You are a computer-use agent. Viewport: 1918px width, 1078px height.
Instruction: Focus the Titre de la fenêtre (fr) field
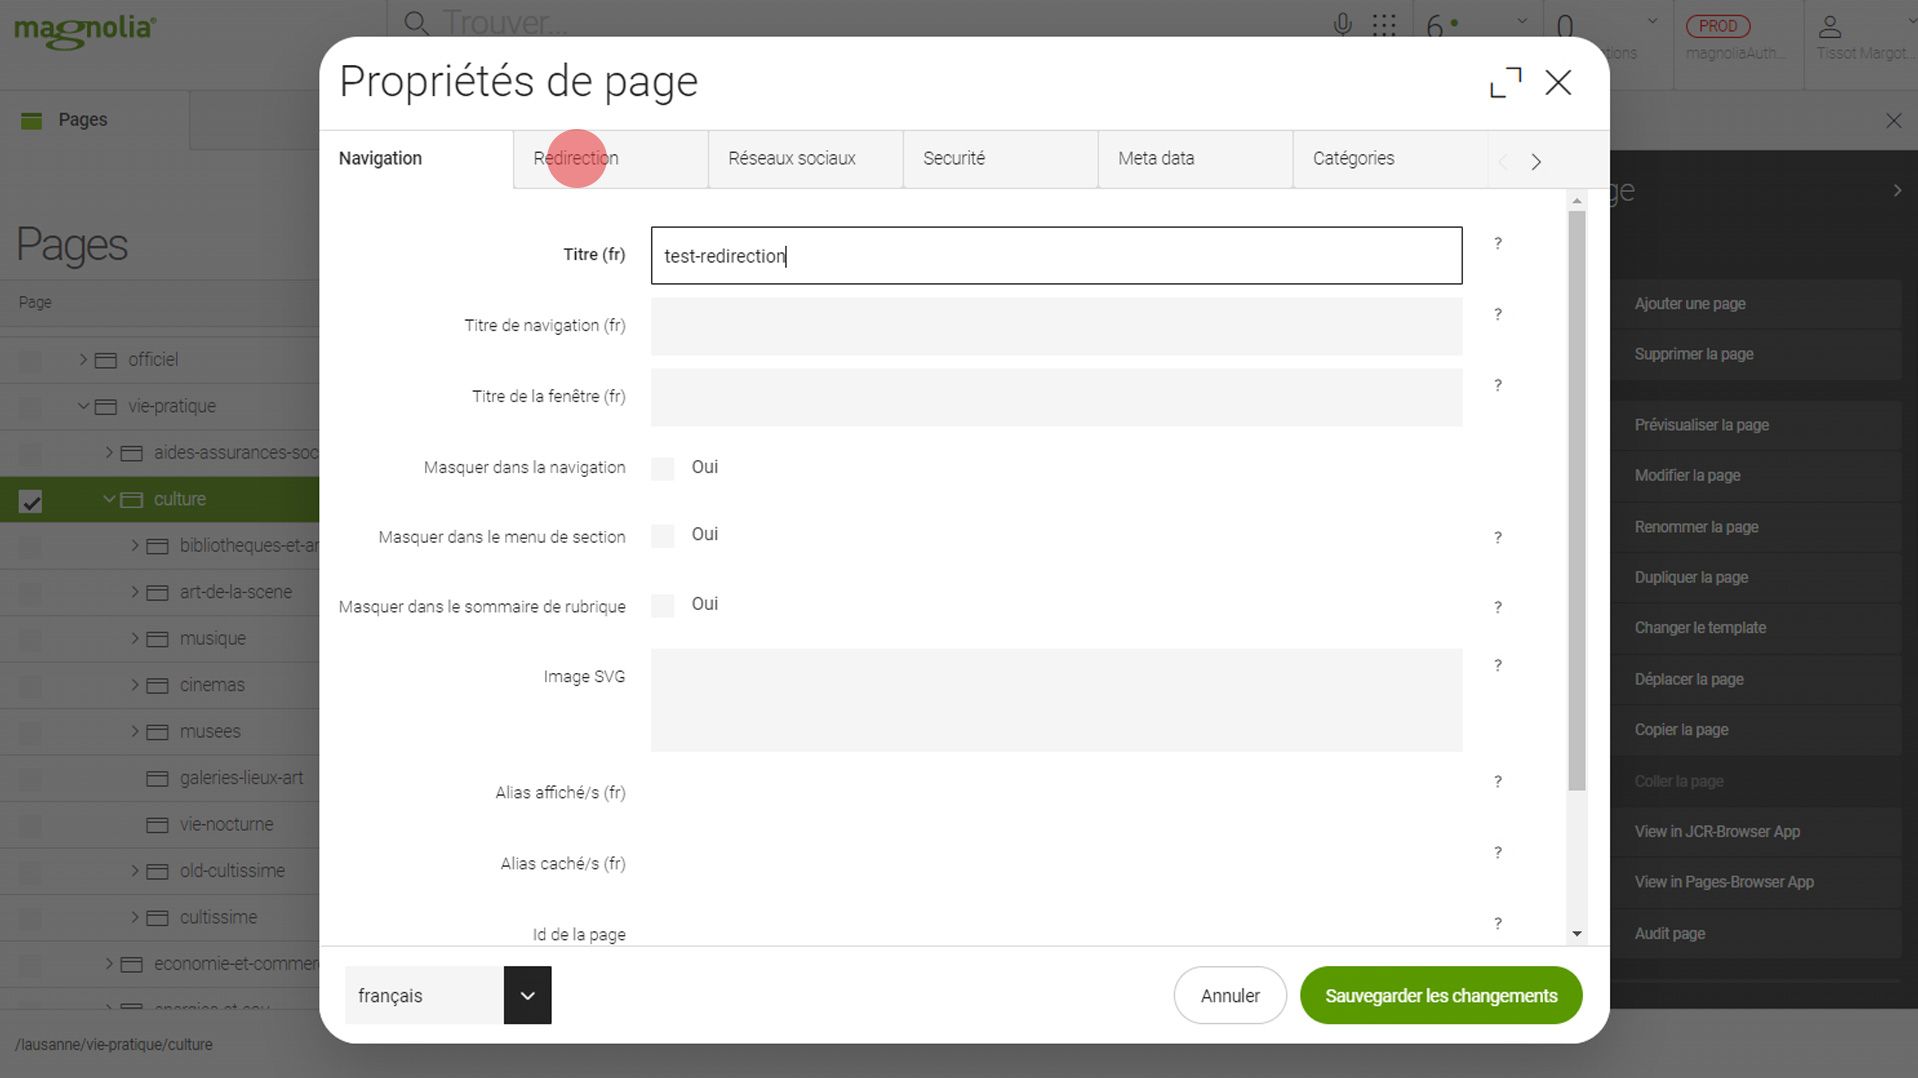[1056, 397]
